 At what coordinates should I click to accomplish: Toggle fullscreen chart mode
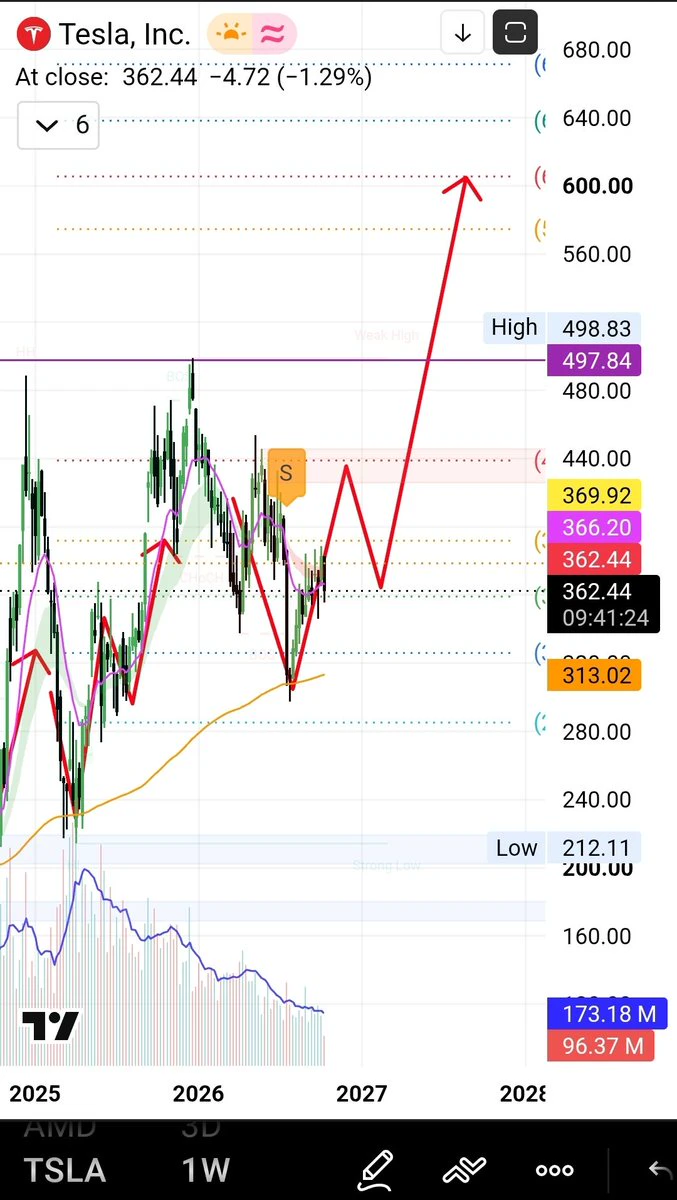(515, 33)
